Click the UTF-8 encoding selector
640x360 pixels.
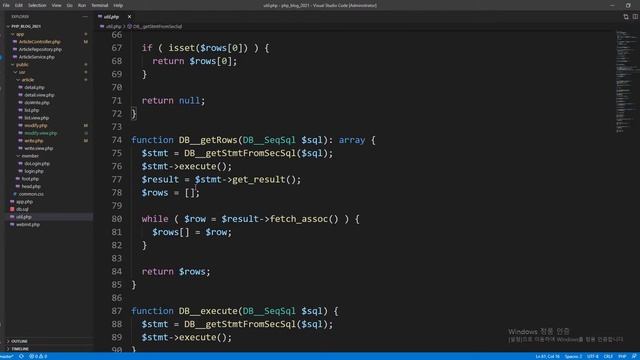(x=592, y=356)
